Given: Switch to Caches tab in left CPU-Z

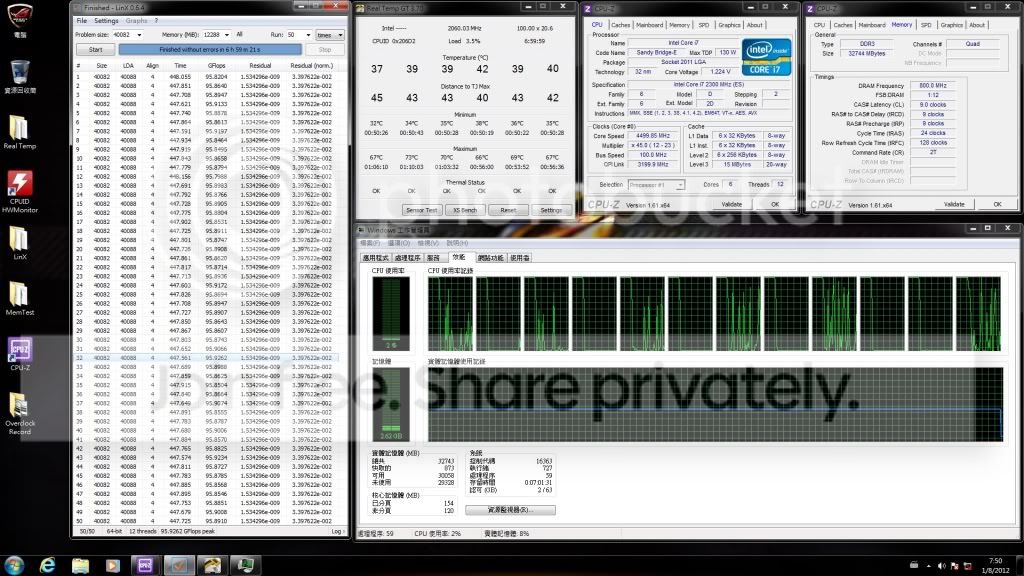Looking at the screenshot, I should point(620,25).
